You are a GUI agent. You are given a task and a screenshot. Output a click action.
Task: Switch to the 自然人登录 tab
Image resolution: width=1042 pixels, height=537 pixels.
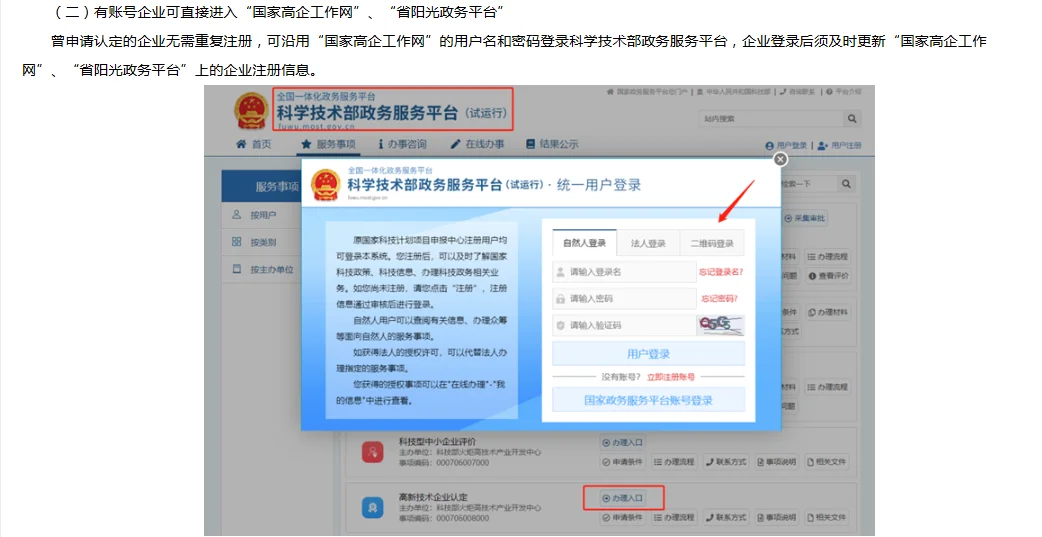click(584, 243)
